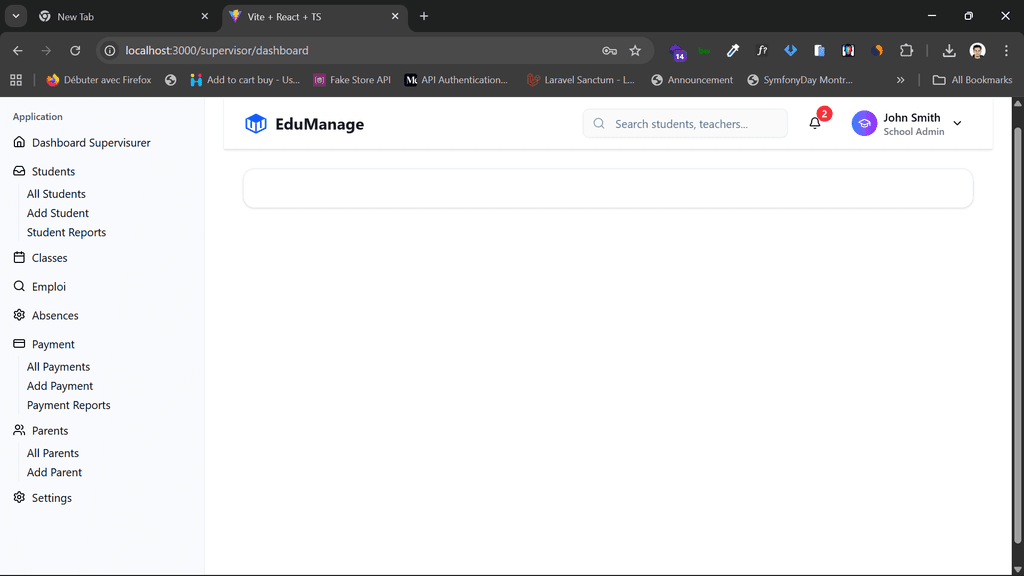Click the search magnifier icon in header
The height and width of the screenshot is (576, 1024).
[599, 123]
